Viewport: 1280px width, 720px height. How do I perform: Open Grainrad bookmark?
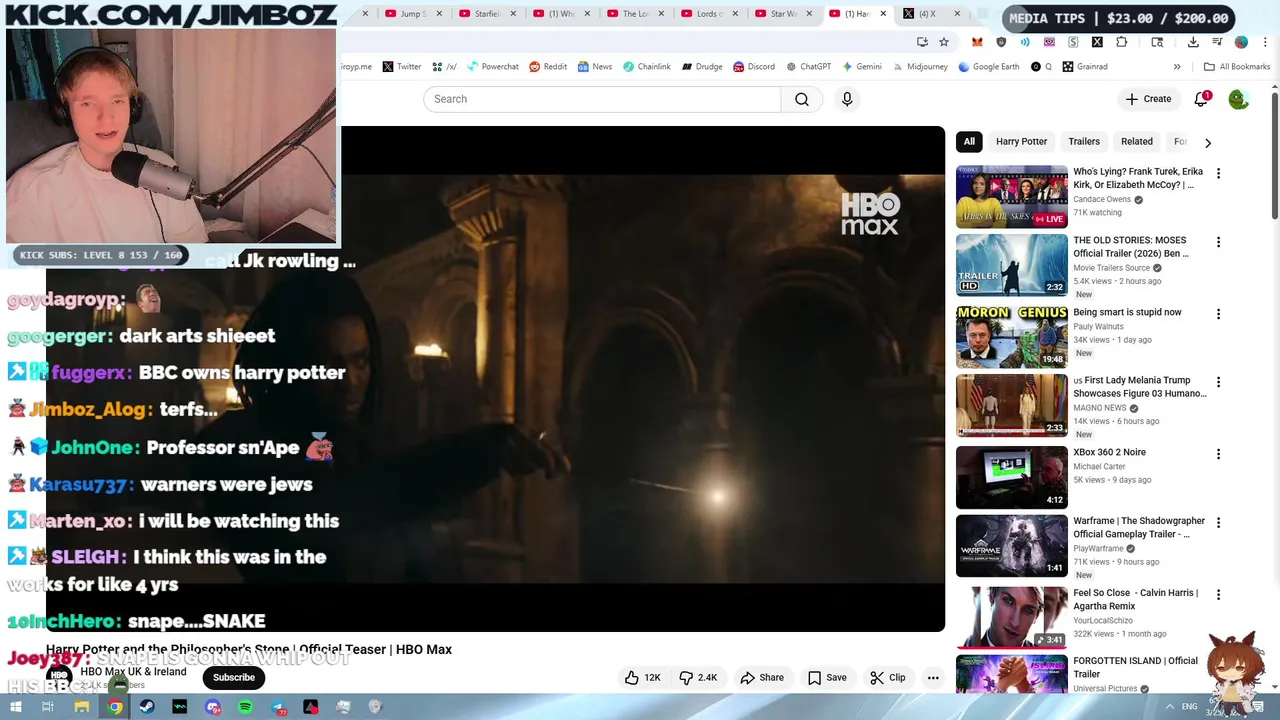(1085, 67)
